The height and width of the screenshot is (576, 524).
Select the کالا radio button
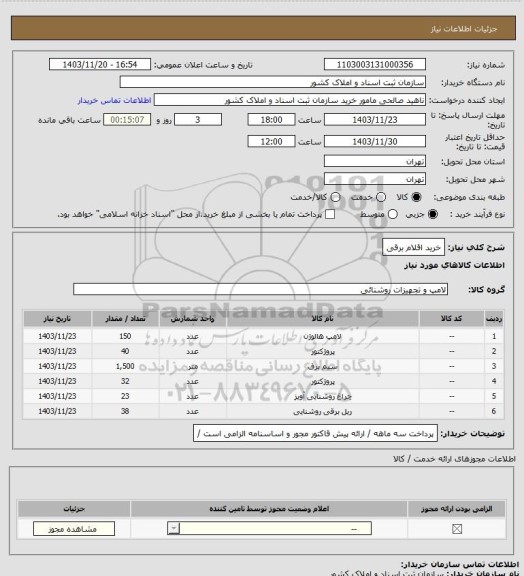(416, 197)
